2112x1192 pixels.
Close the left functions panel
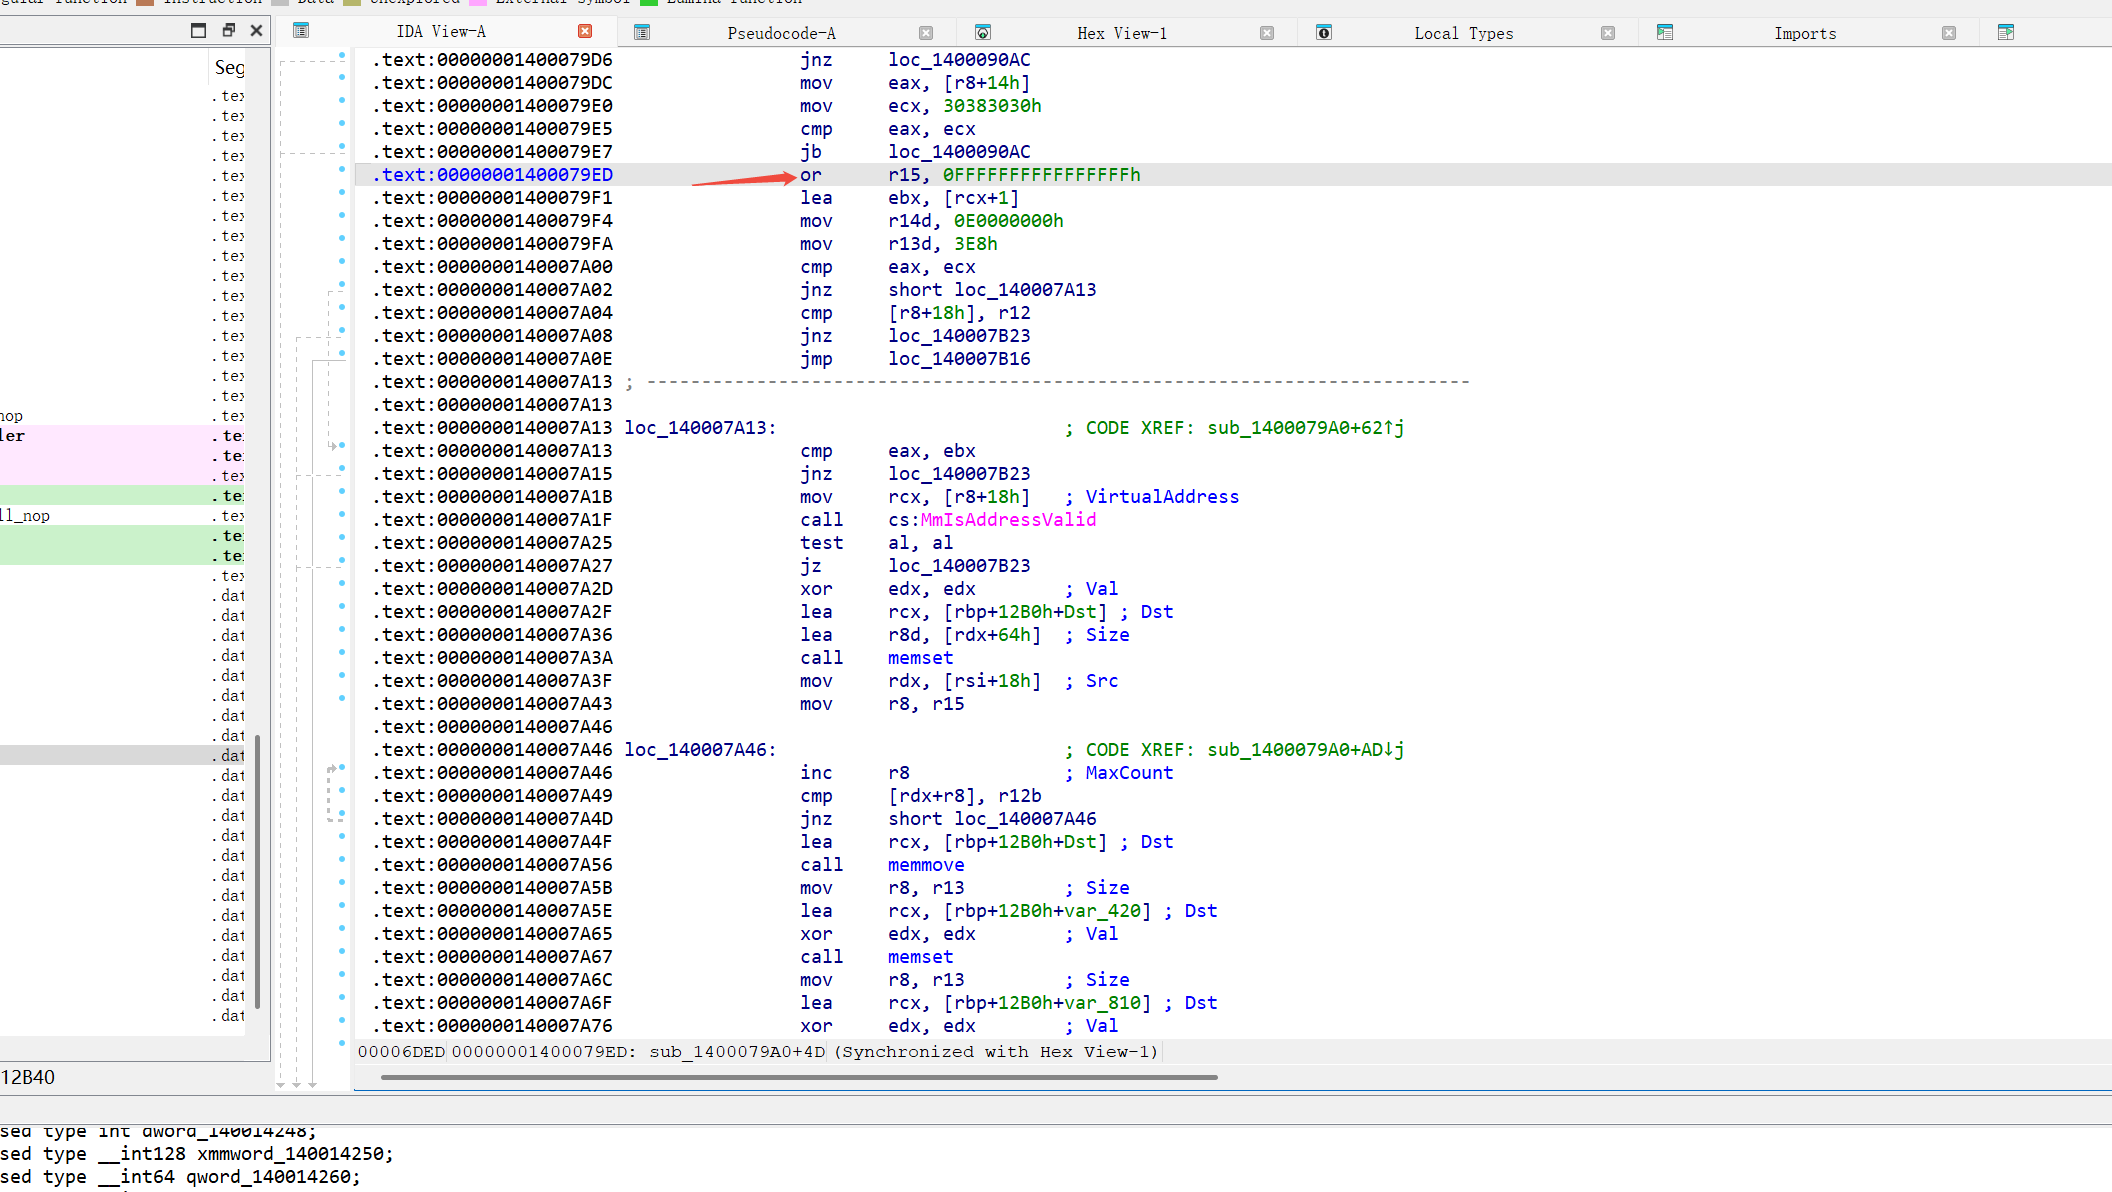pyautogui.click(x=256, y=31)
